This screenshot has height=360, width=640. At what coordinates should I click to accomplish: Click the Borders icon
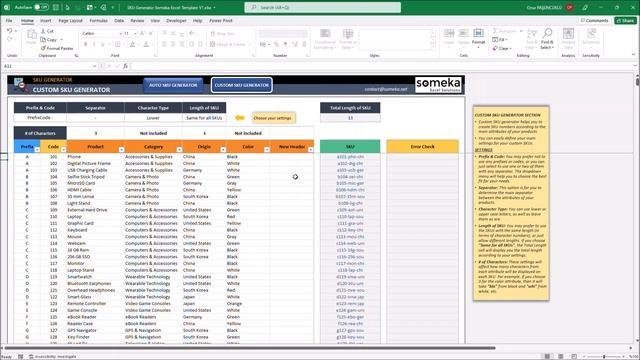point(117,44)
